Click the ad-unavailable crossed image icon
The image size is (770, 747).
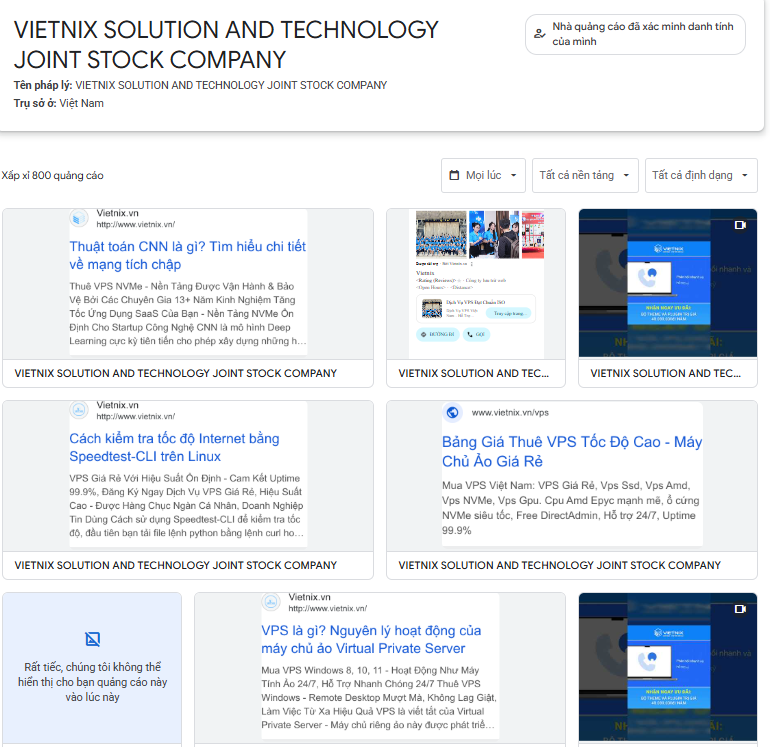pyautogui.click(x=92, y=639)
